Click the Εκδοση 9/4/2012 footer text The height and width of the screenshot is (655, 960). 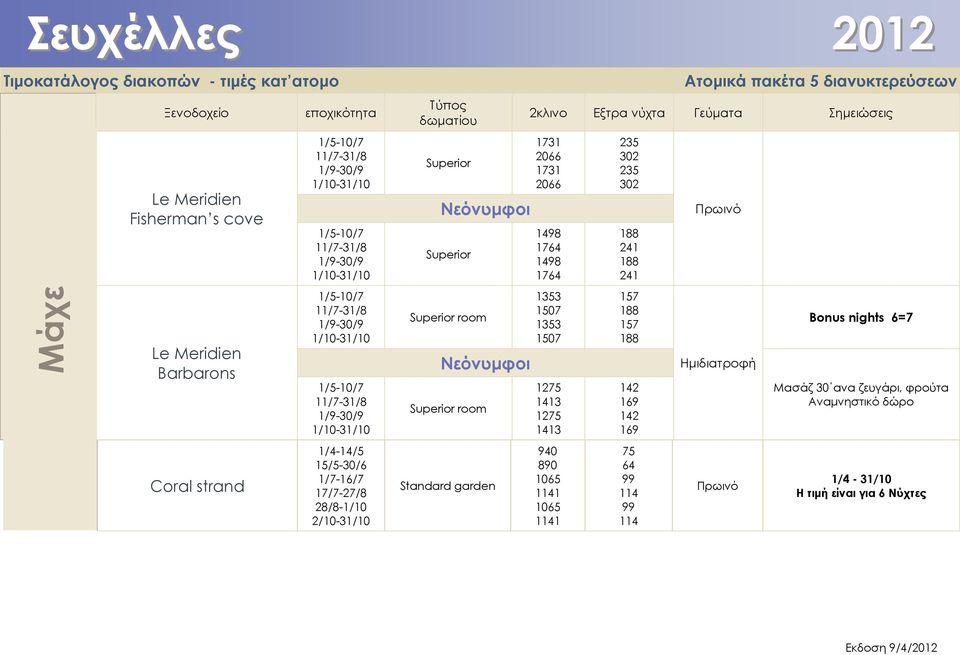[x=891, y=647]
